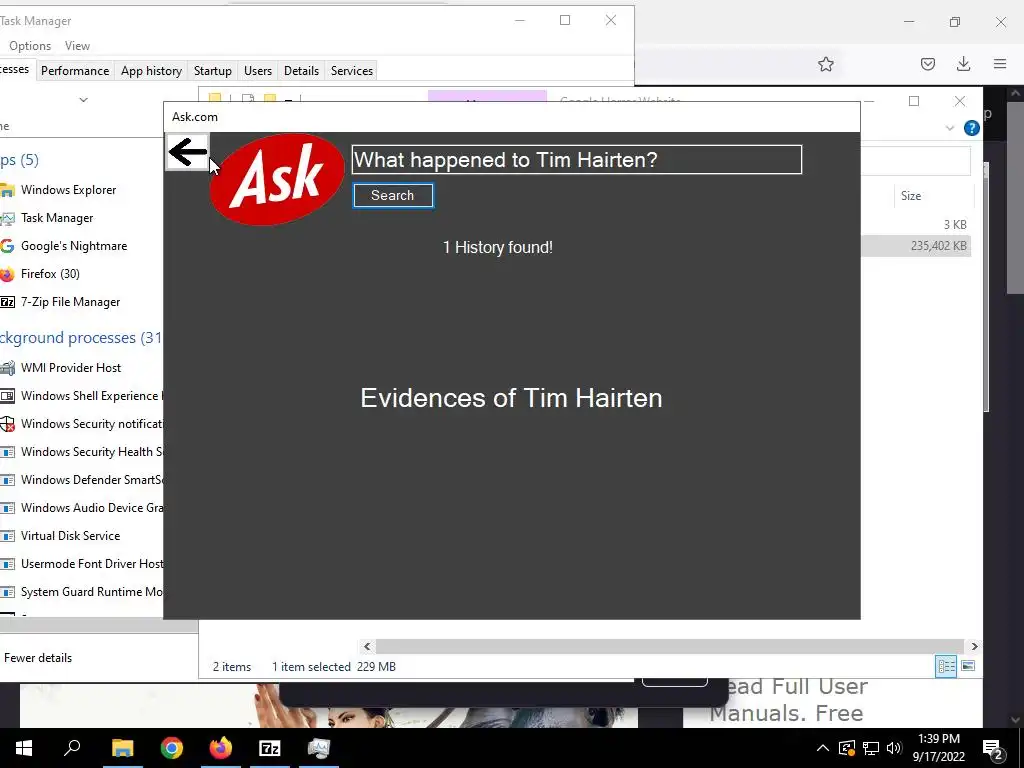
Task: Click the update tray icon with orange dot
Action: click(x=847, y=748)
